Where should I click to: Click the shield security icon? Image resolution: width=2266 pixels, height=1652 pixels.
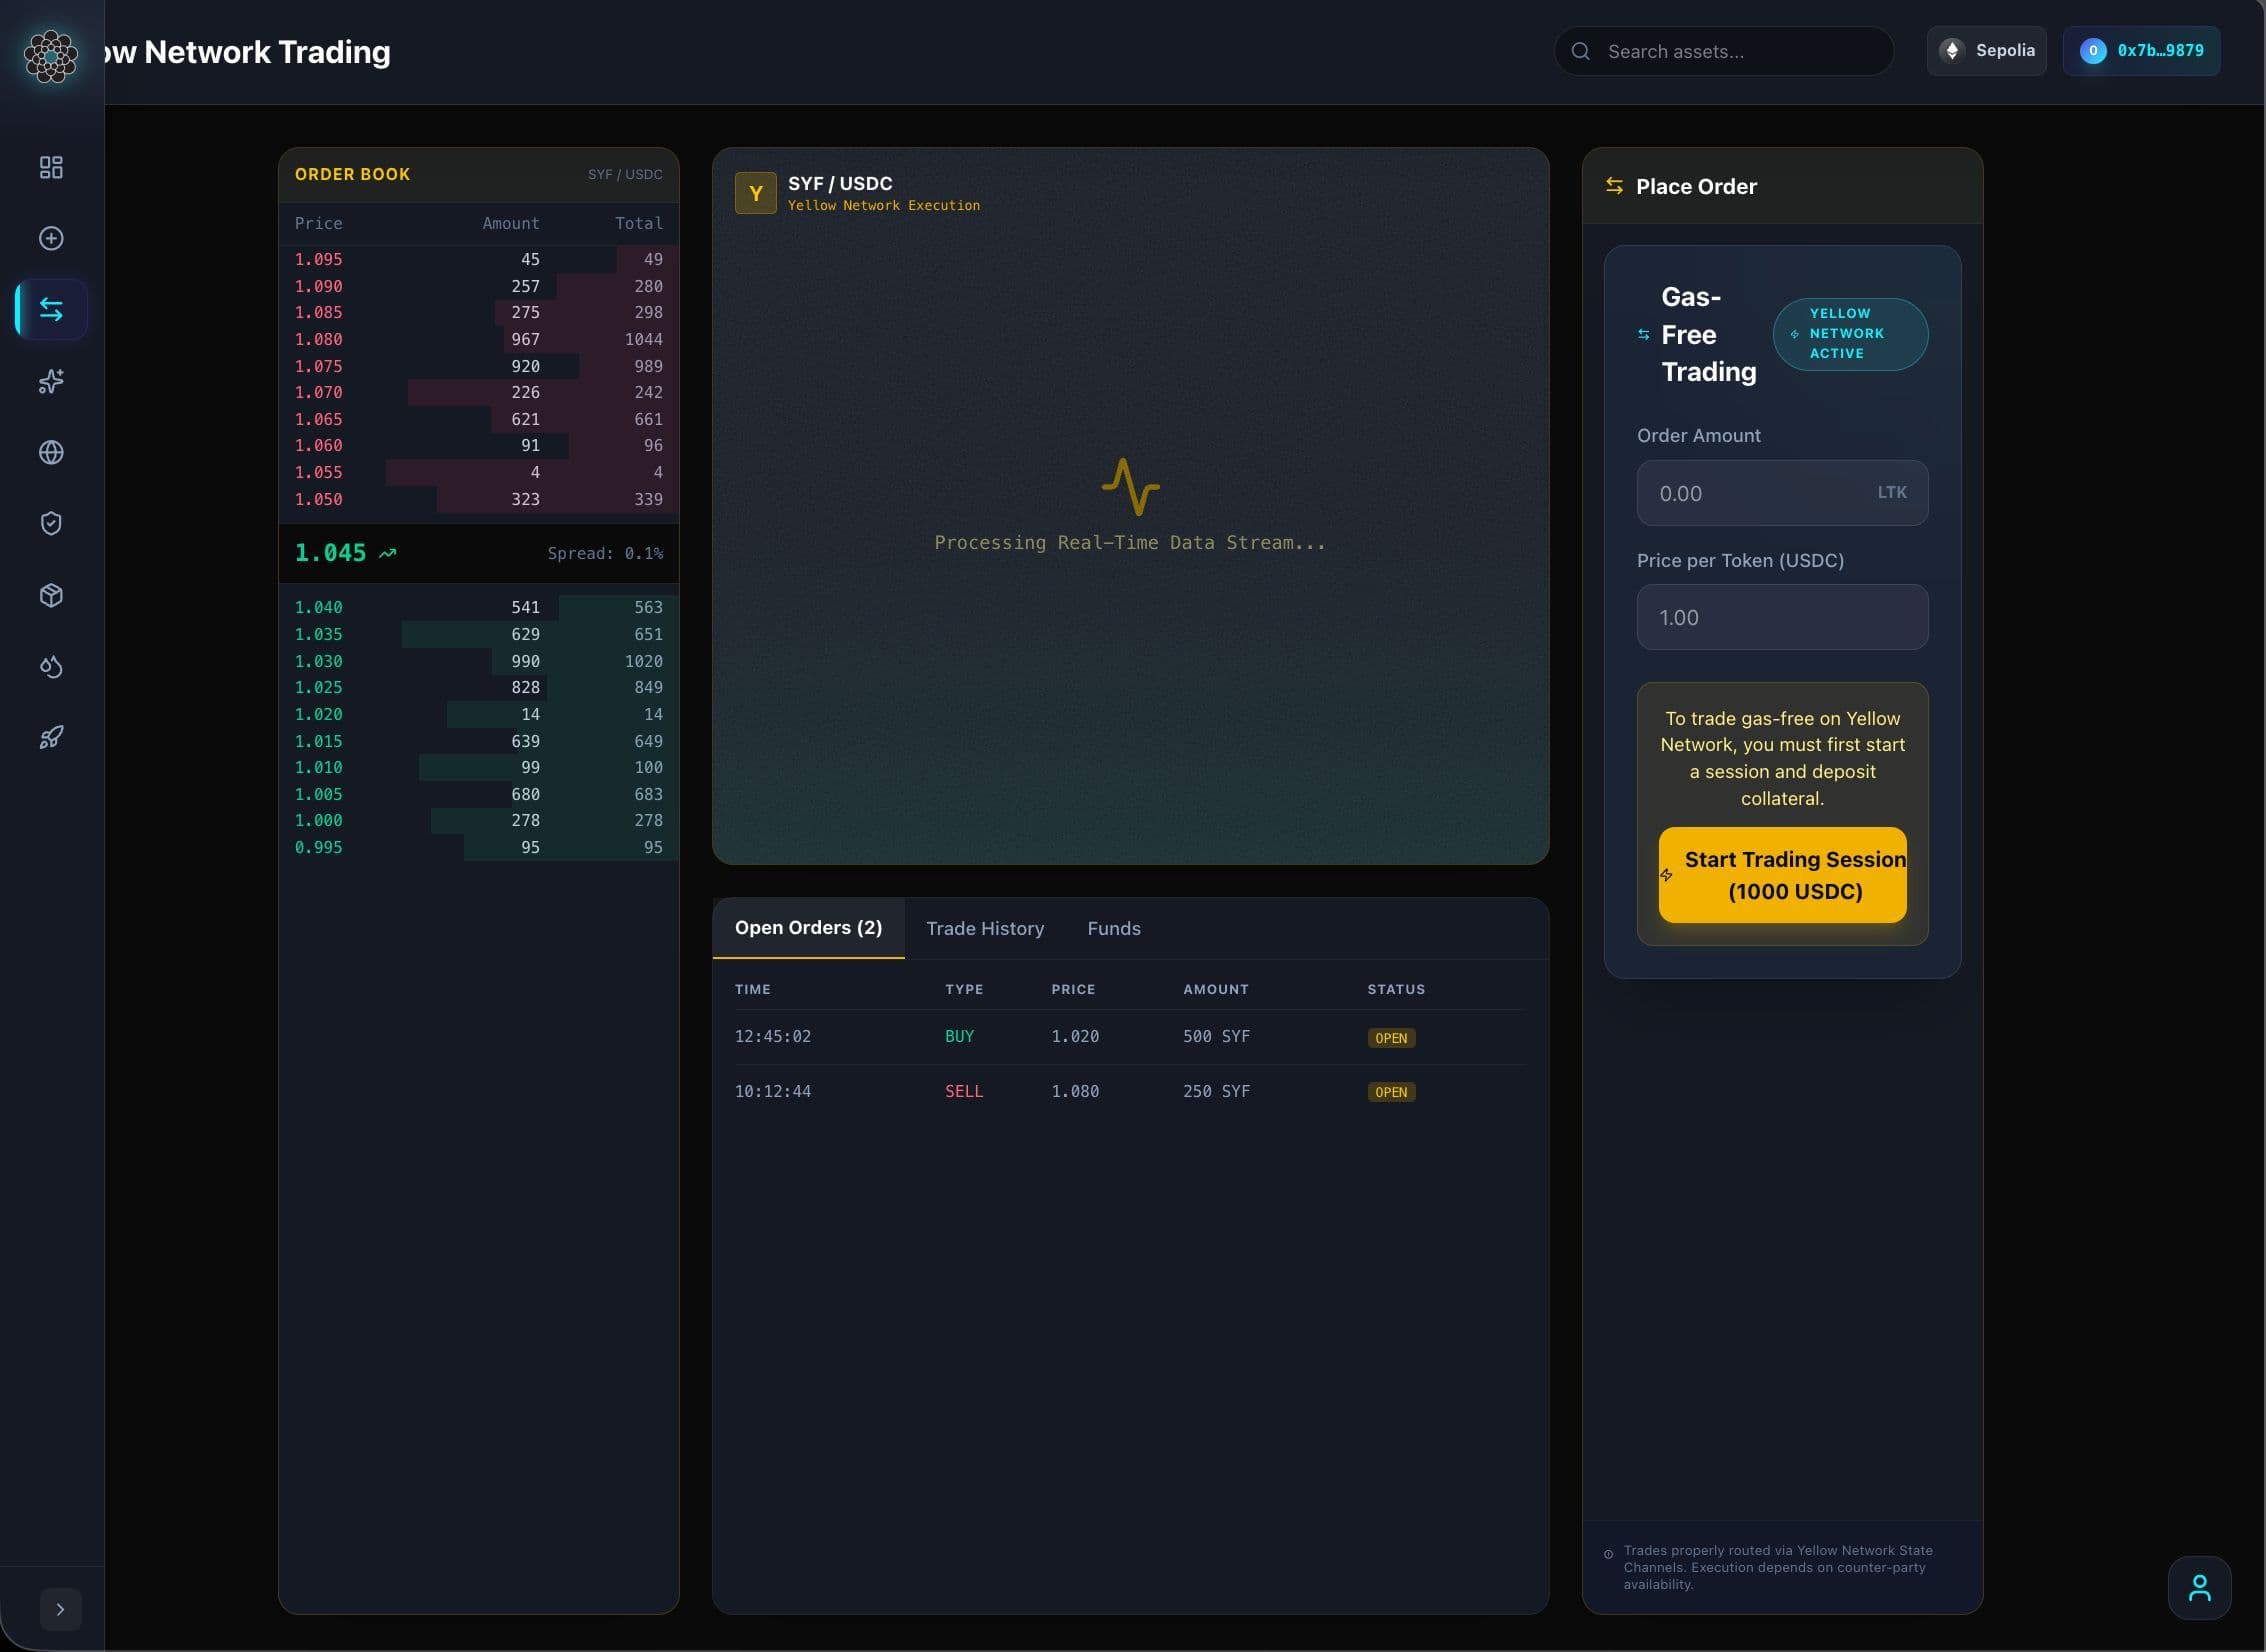[51, 523]
